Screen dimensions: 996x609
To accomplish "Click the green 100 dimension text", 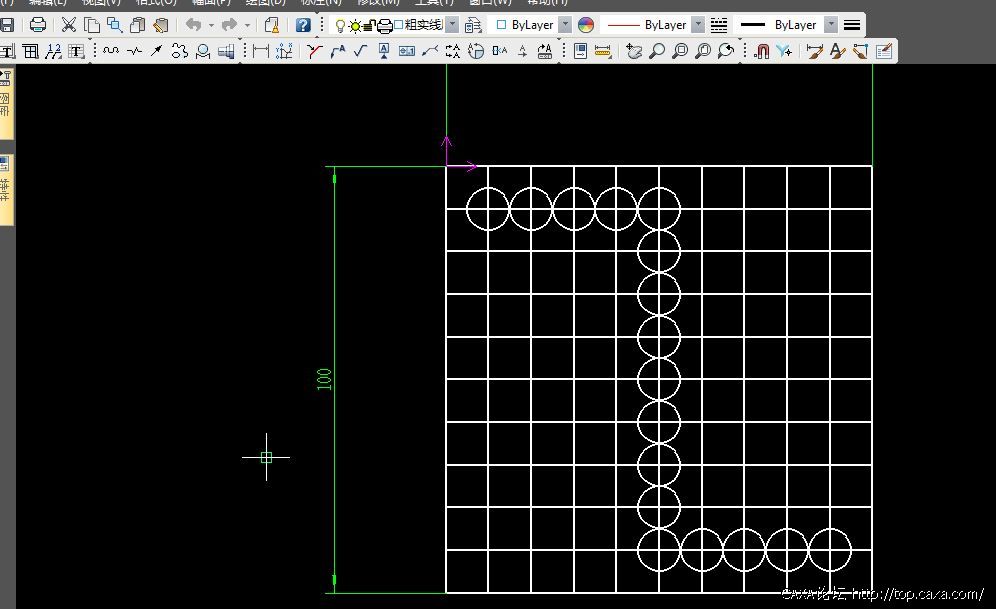I will (x=324, y=379).
